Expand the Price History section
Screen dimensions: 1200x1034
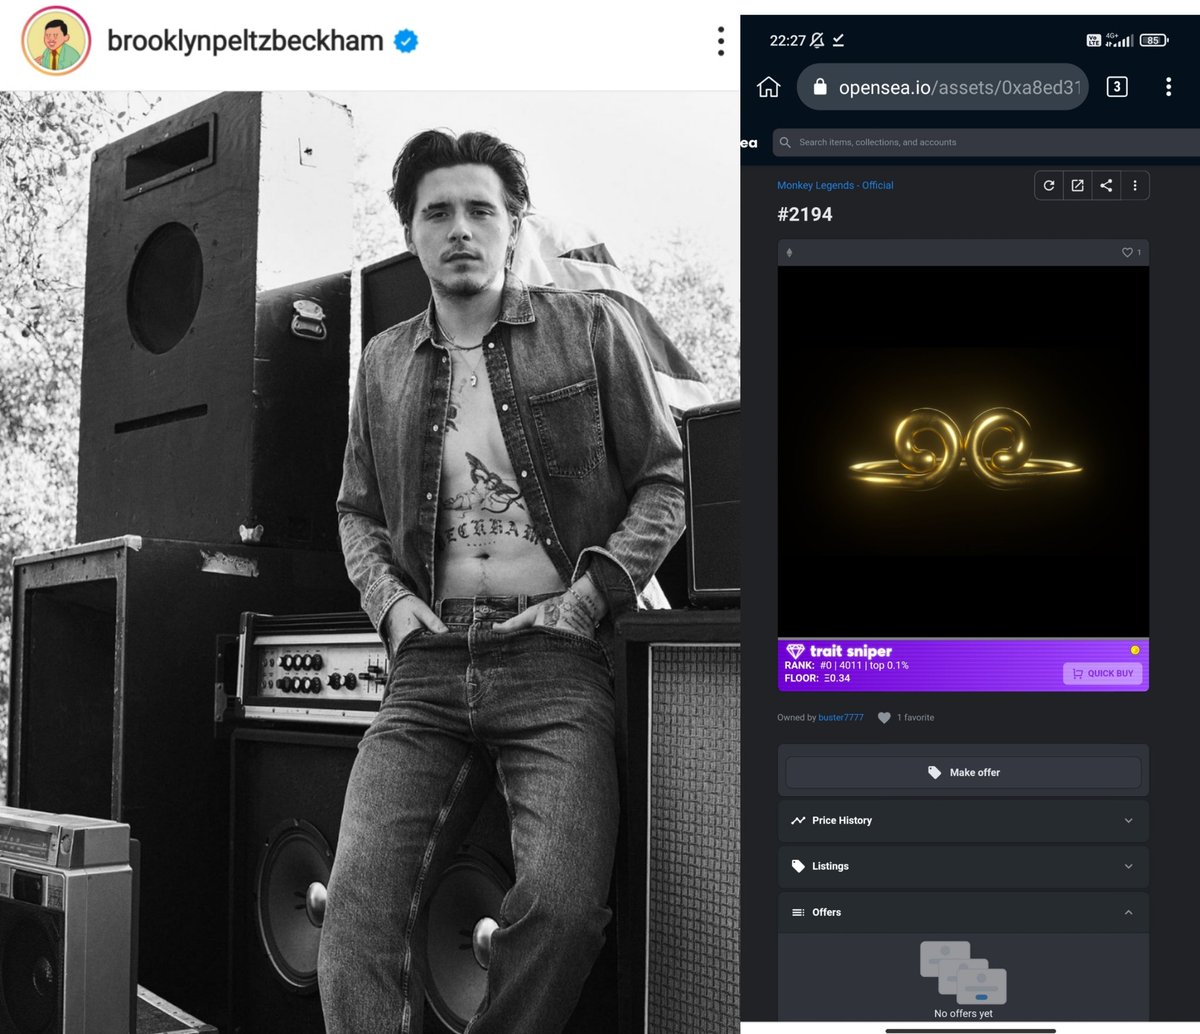(x=963, y=820)
